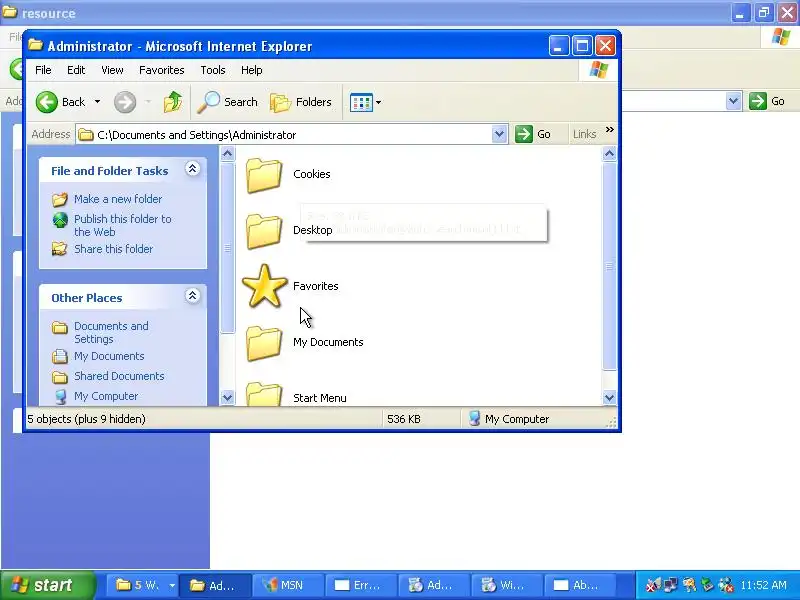The height and width of the screenshot is (600, 800).
Task: Expand address dropdown in resource window
Action: coord(734,101)
